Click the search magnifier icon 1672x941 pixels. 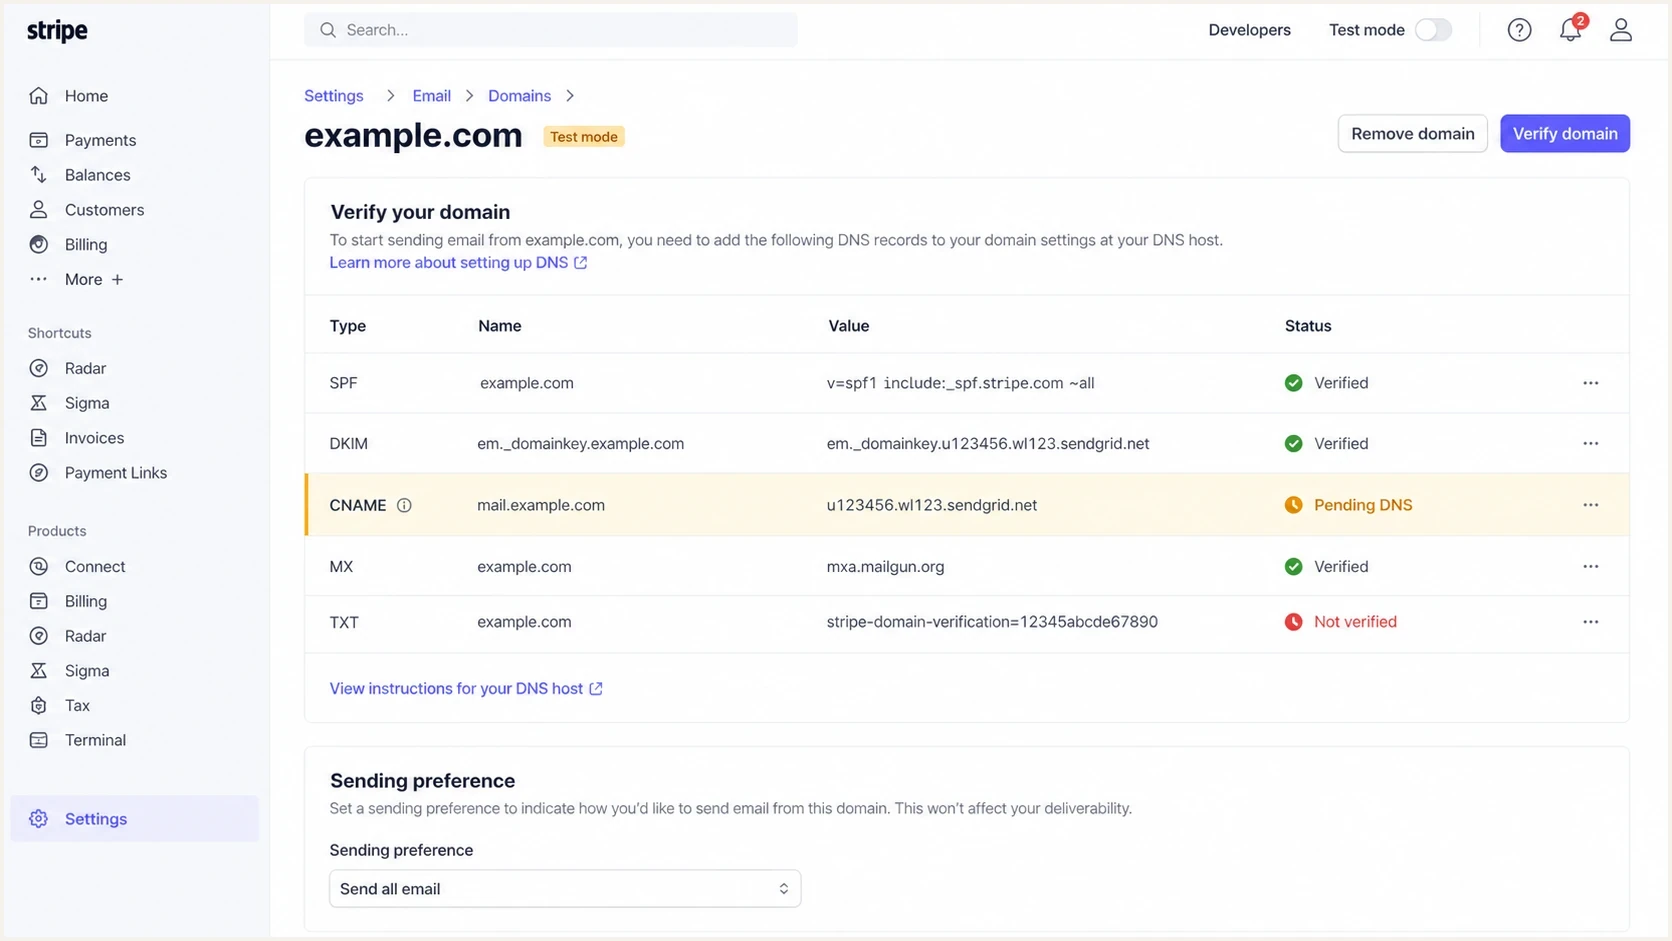tap(327, 30)
